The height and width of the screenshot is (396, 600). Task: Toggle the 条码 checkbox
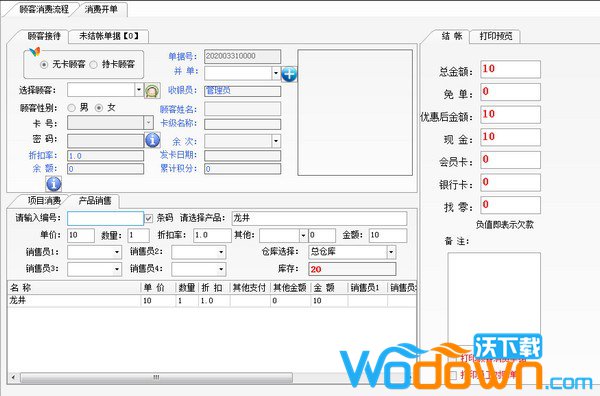point(148,218)
